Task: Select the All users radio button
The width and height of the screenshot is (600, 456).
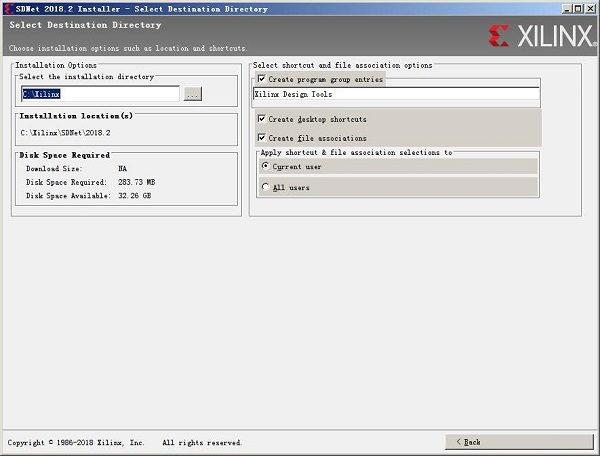Action: [265, 187]
